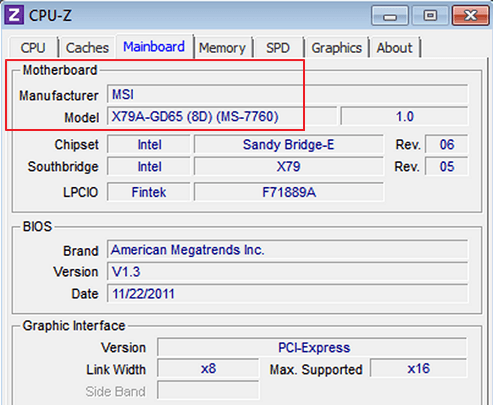Minimize the CPU-Z window

click(x=390, y=16)
